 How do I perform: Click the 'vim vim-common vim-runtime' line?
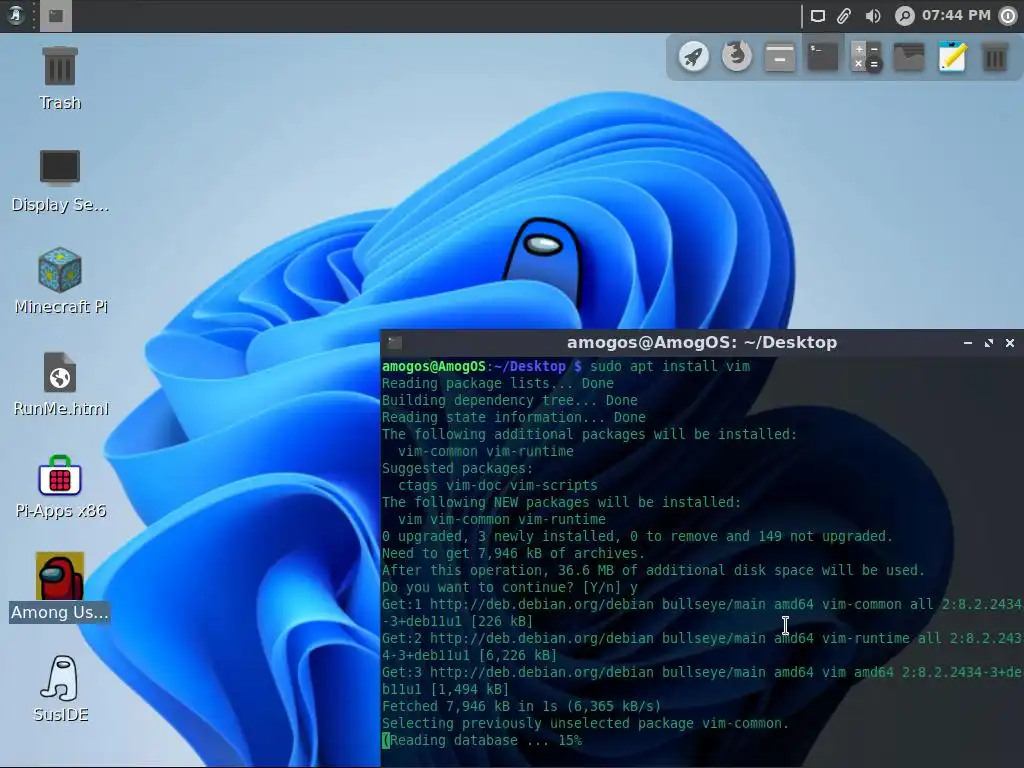coord(502,519)
